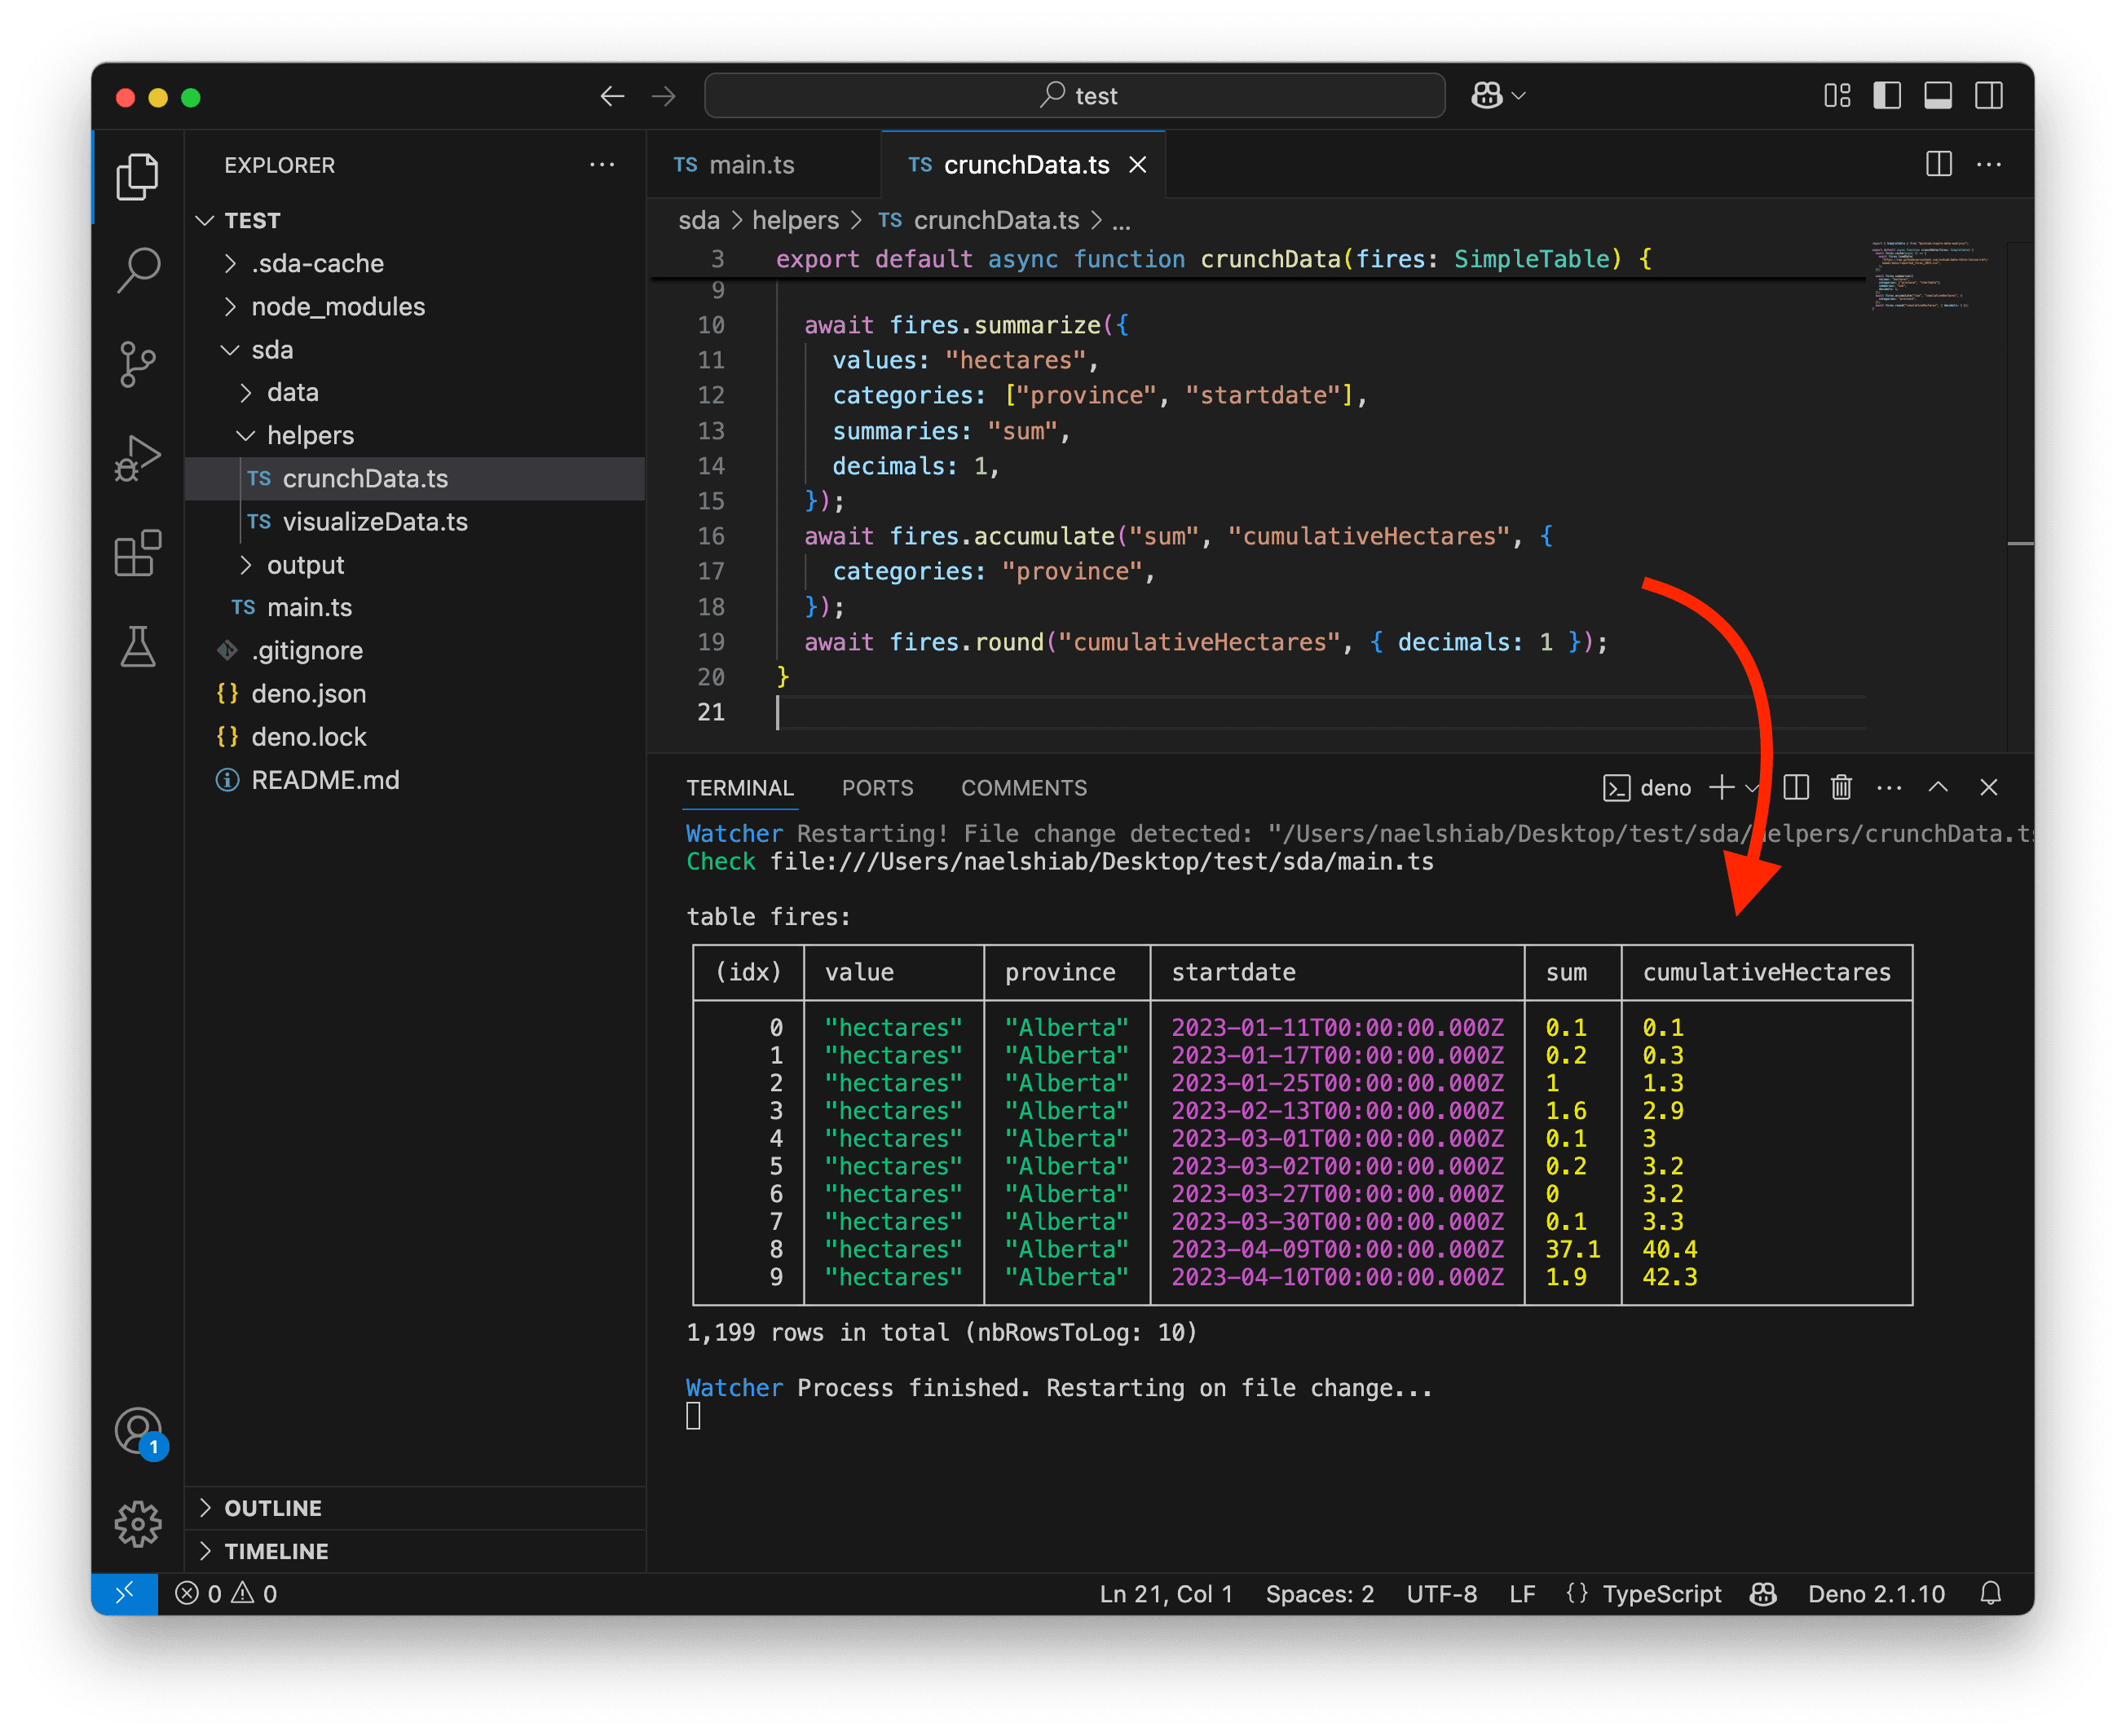Open the .gitignore file
This screenshot has width=2126, height=1736.
(x=415, y=650)
